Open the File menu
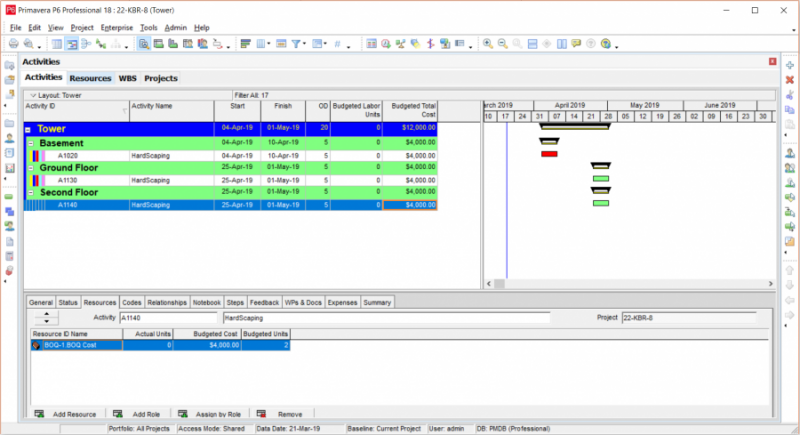This screenshot has width=800, height=435. (x=16, y=28)
